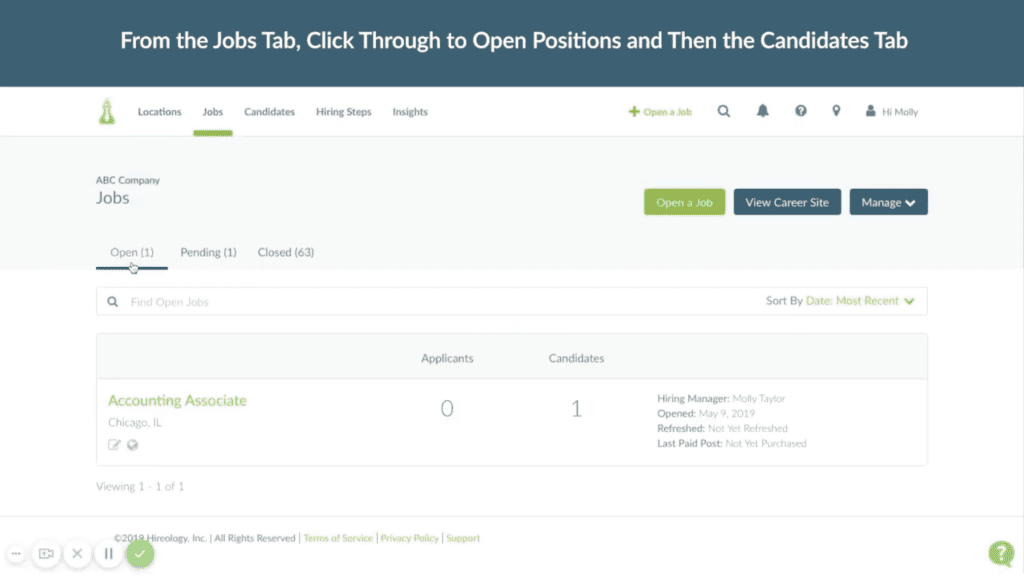Click the green help chat bubble

click(1000, 553)
